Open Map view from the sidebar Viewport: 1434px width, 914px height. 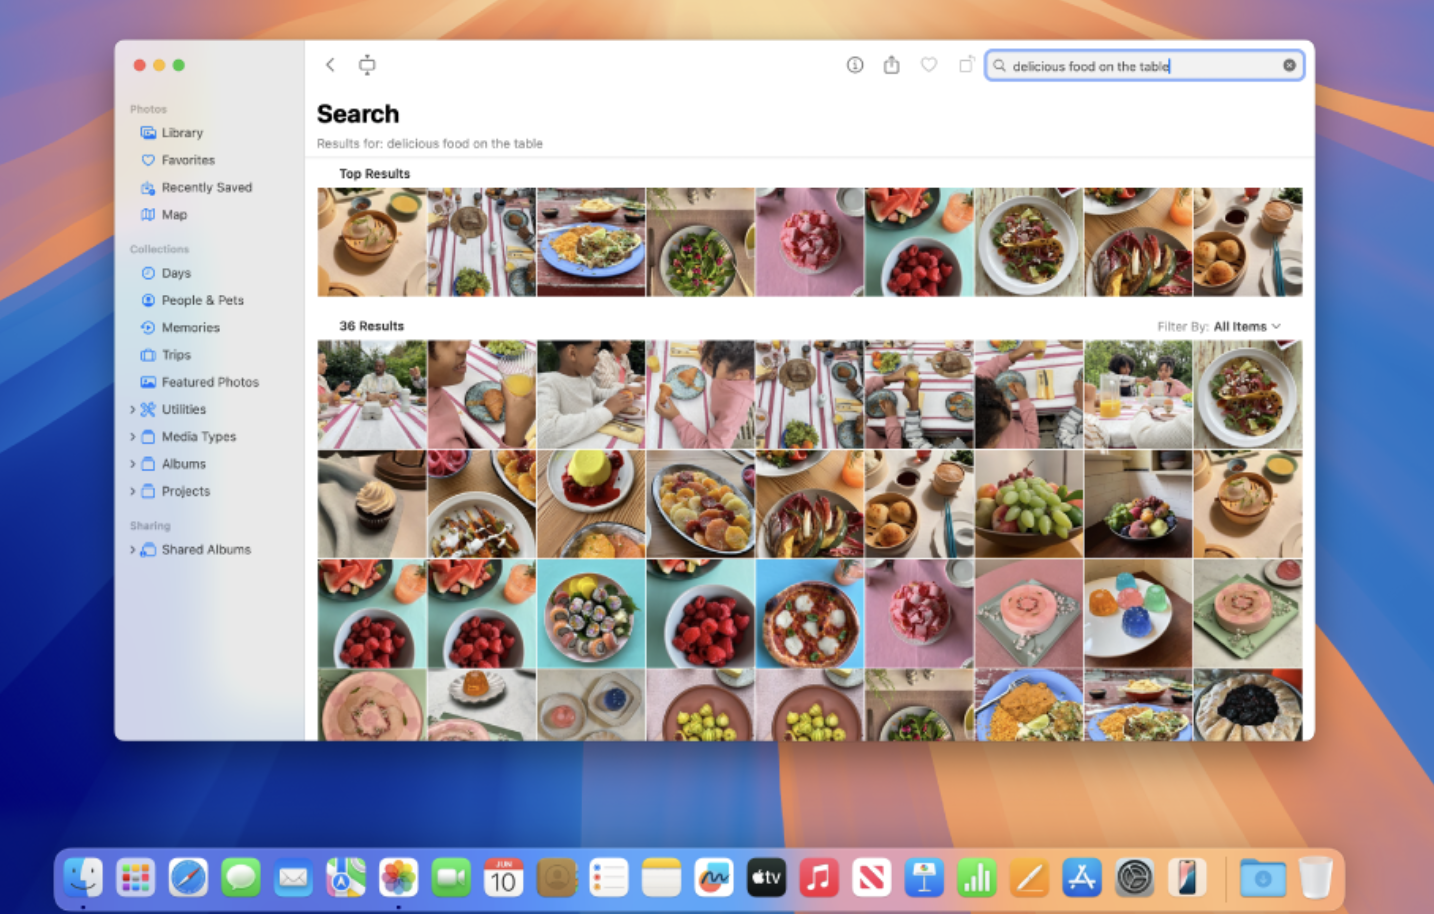(175, 214)
